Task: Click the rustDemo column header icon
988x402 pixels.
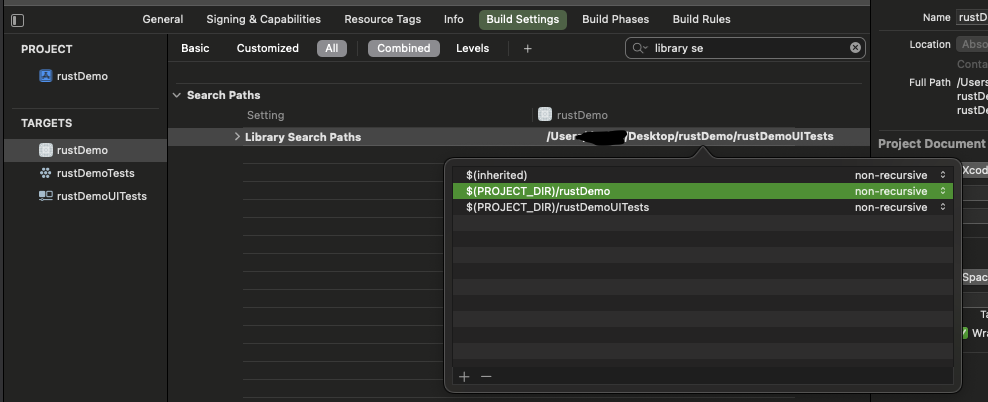Action: click(545, 115)
